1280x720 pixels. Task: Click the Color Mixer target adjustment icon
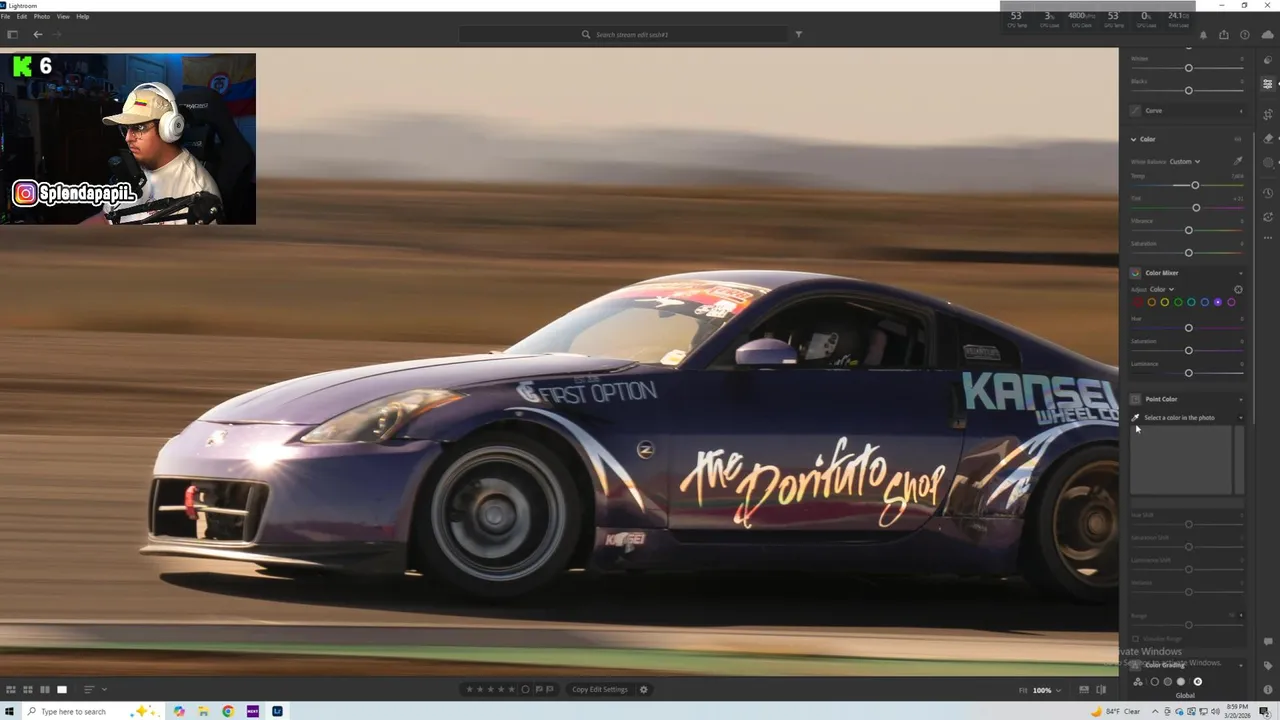(x=1238, y=289)
